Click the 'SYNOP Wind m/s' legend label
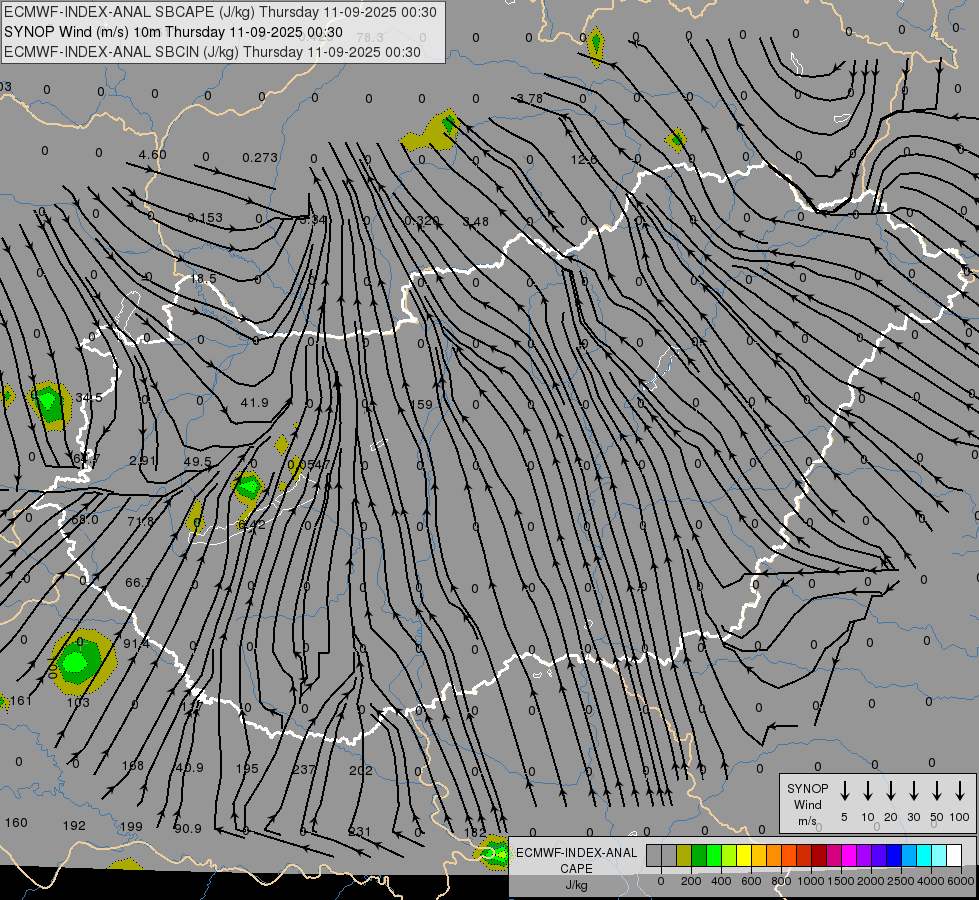This screenshot has height=900, width=979. (807, 804)
